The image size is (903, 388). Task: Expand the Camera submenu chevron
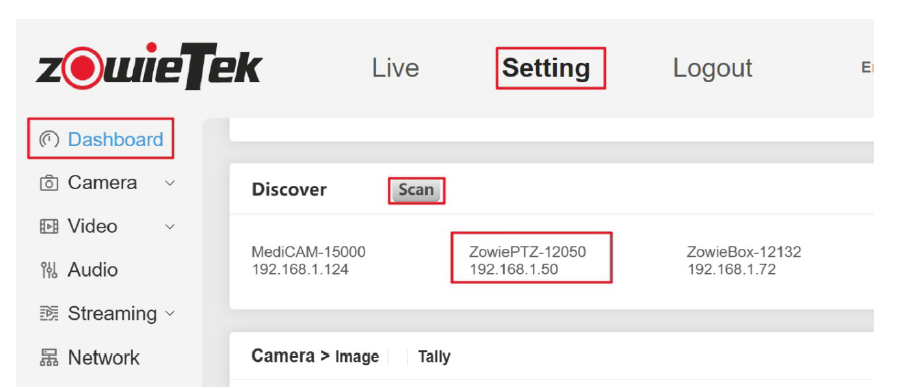tap(170, 183)
